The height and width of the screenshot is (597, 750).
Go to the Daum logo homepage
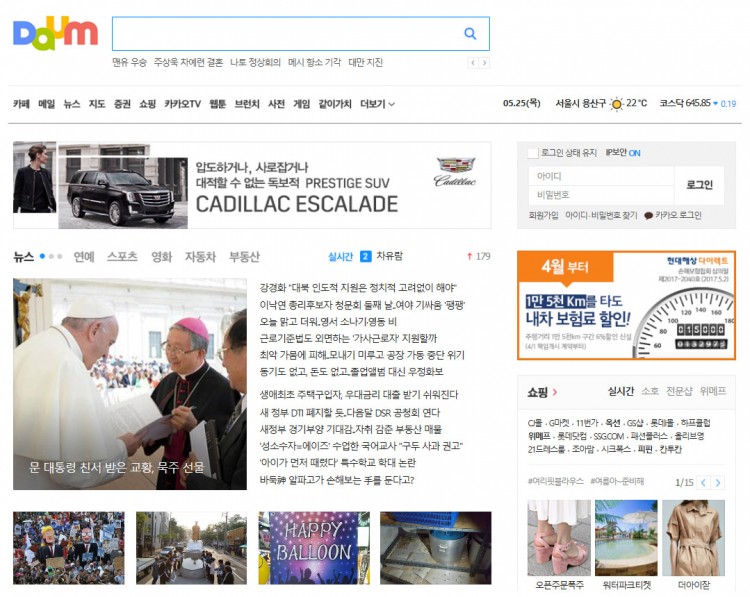(x=55, y=34)
